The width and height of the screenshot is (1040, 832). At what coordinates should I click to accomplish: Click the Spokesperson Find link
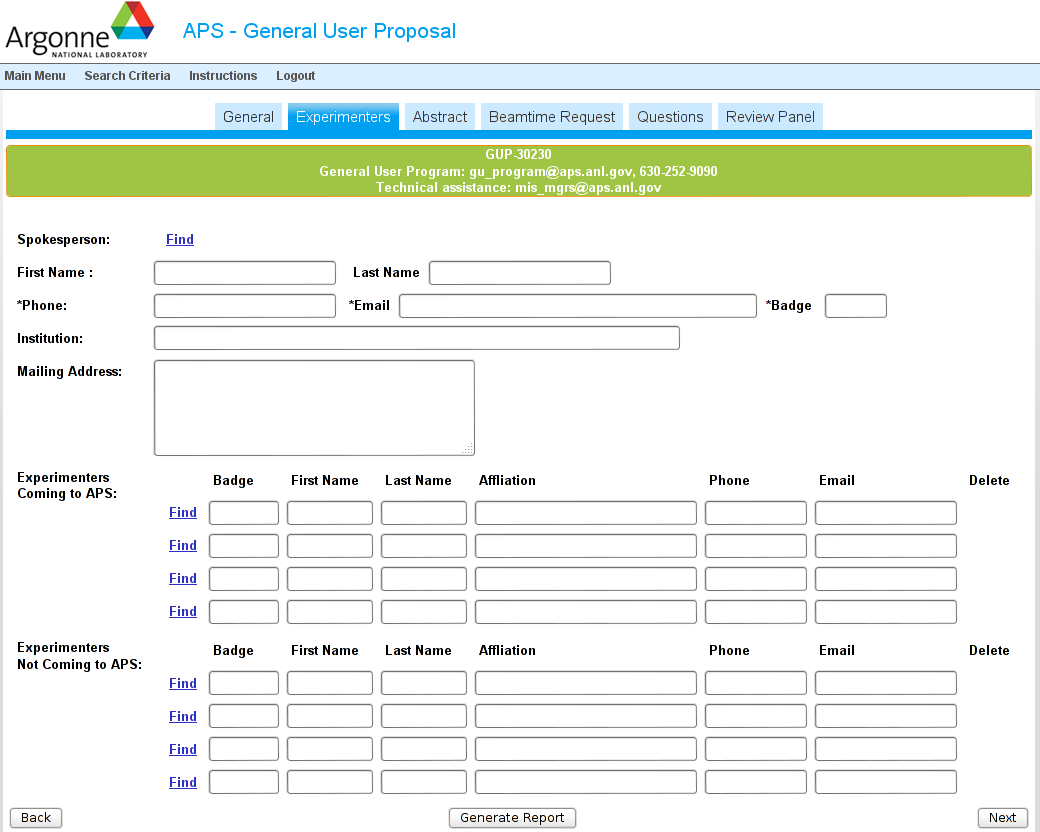tap(180, 240)
